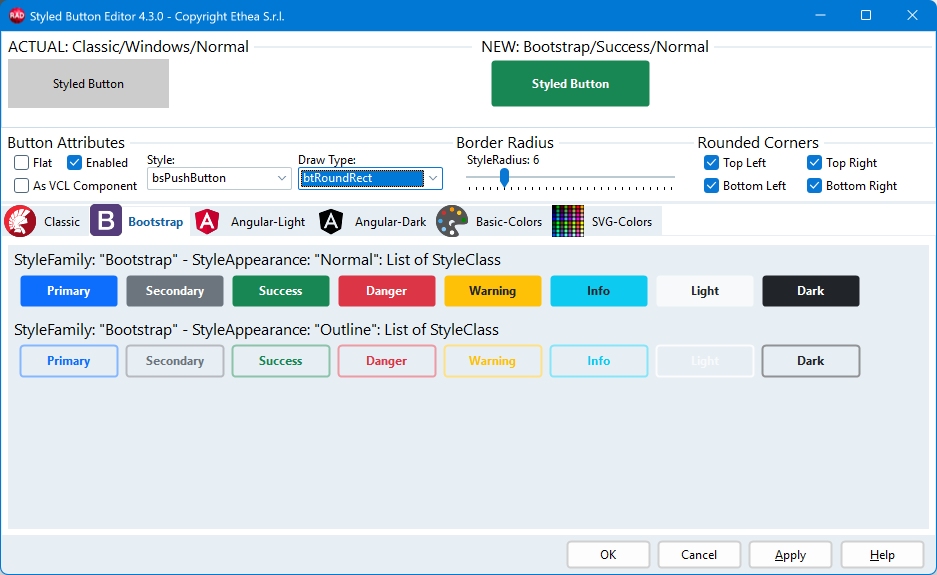Select the Outline Danger button

click(387, 361)
